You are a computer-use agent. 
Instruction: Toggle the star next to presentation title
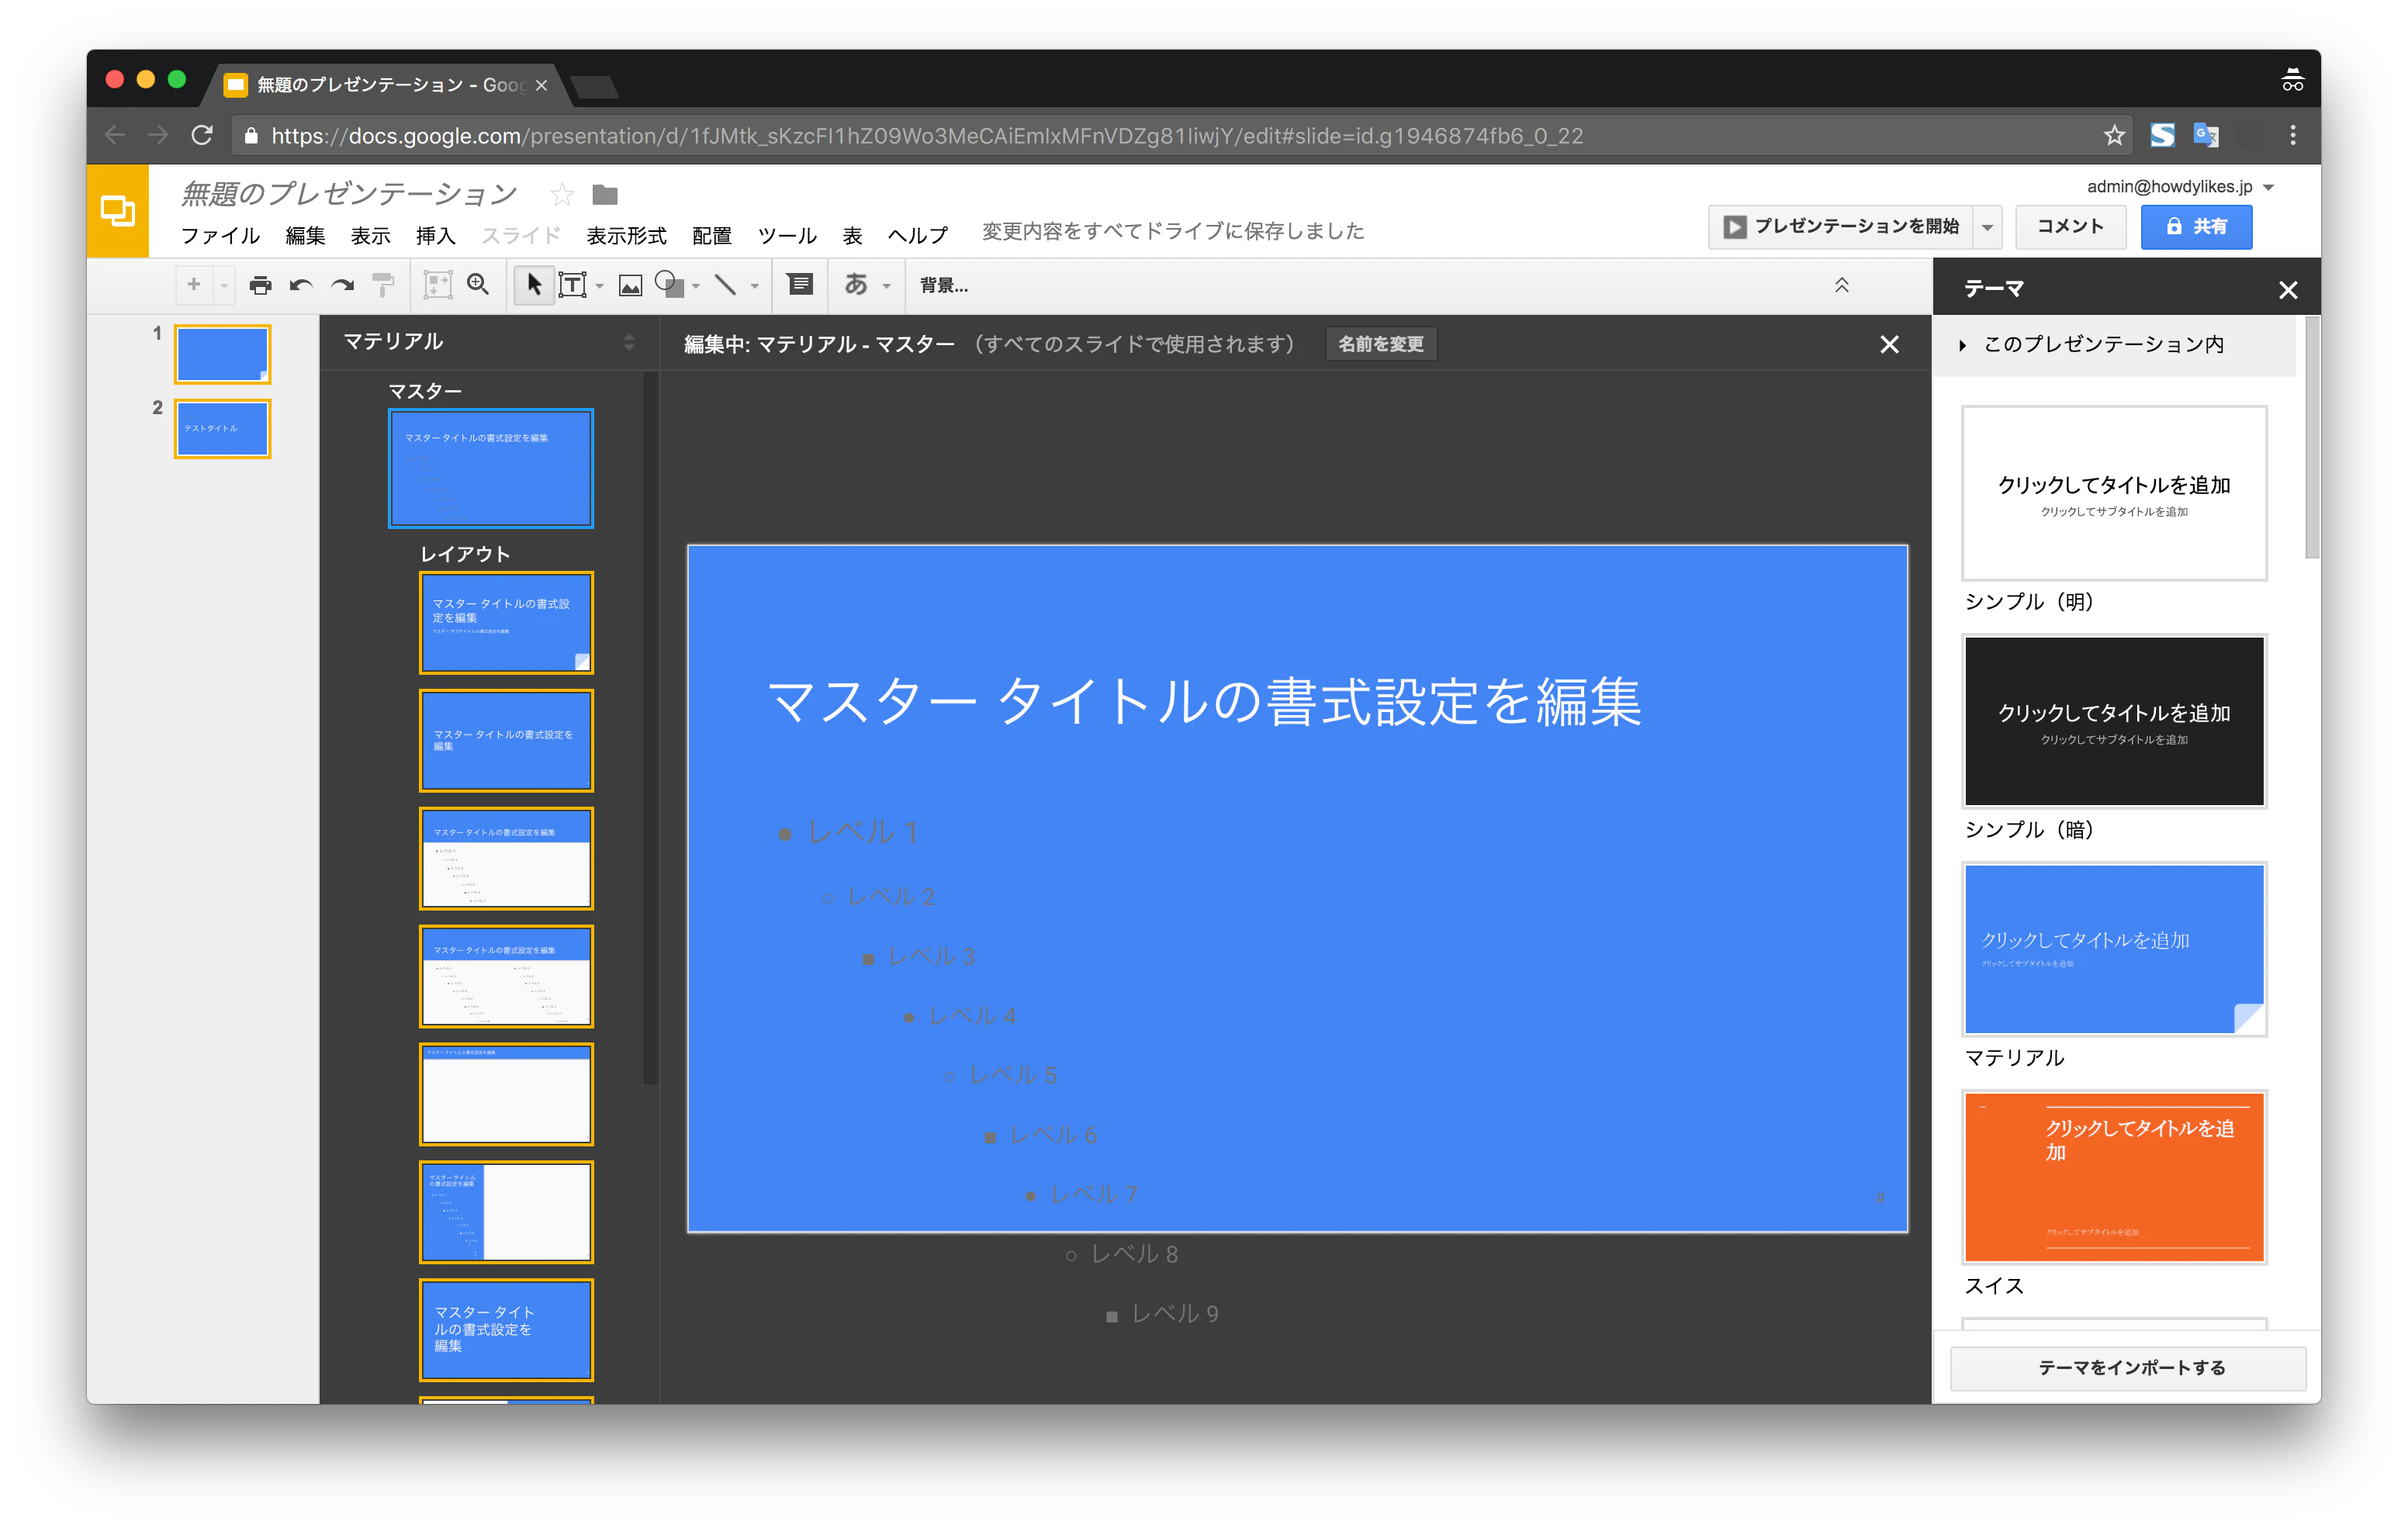point(562,194)
